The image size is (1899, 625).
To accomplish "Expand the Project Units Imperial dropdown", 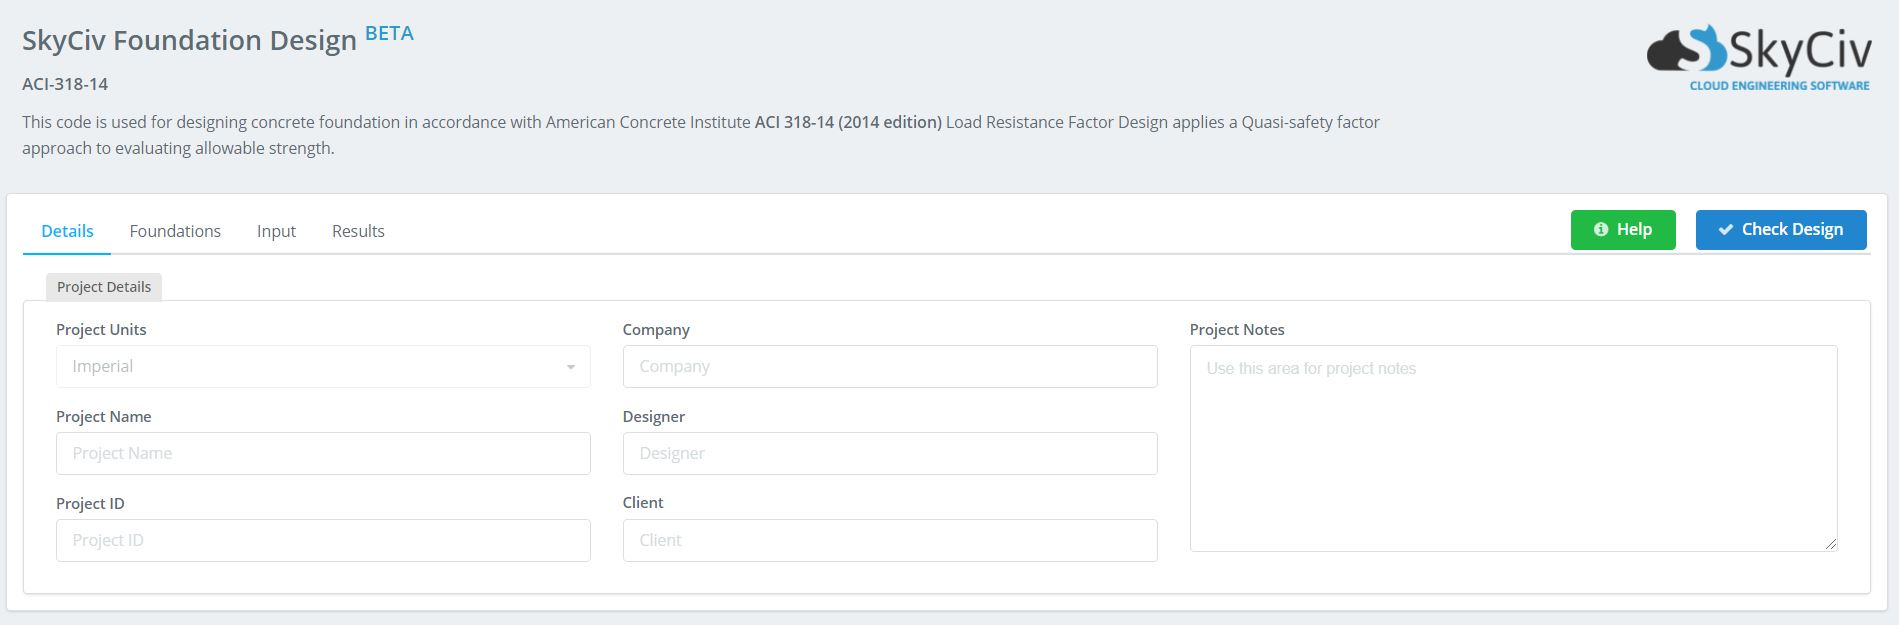I will click(323, 367).
